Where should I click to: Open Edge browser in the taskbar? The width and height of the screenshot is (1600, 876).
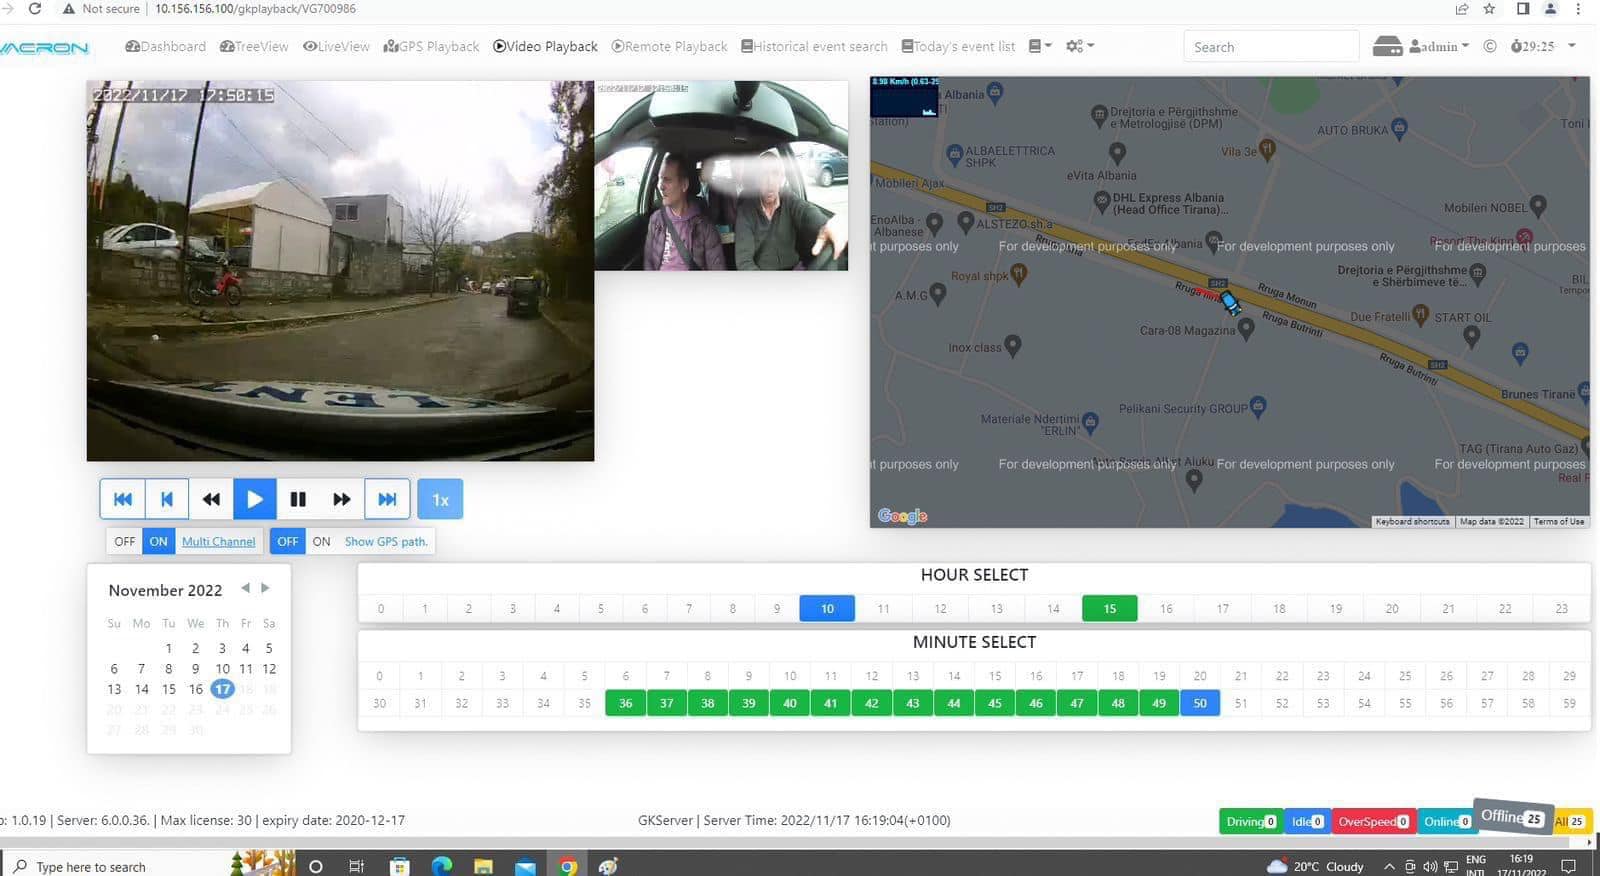point(441,866)
